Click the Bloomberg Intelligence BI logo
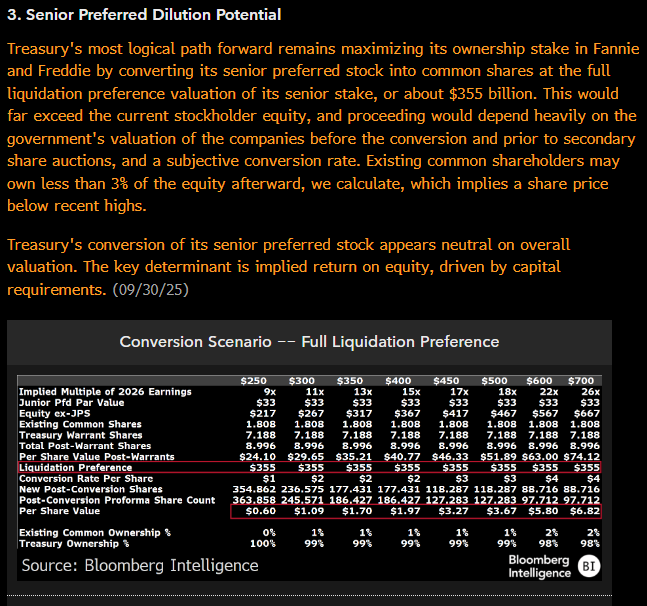The height and width of the screenshot is (606, 647). pos(589,566)
